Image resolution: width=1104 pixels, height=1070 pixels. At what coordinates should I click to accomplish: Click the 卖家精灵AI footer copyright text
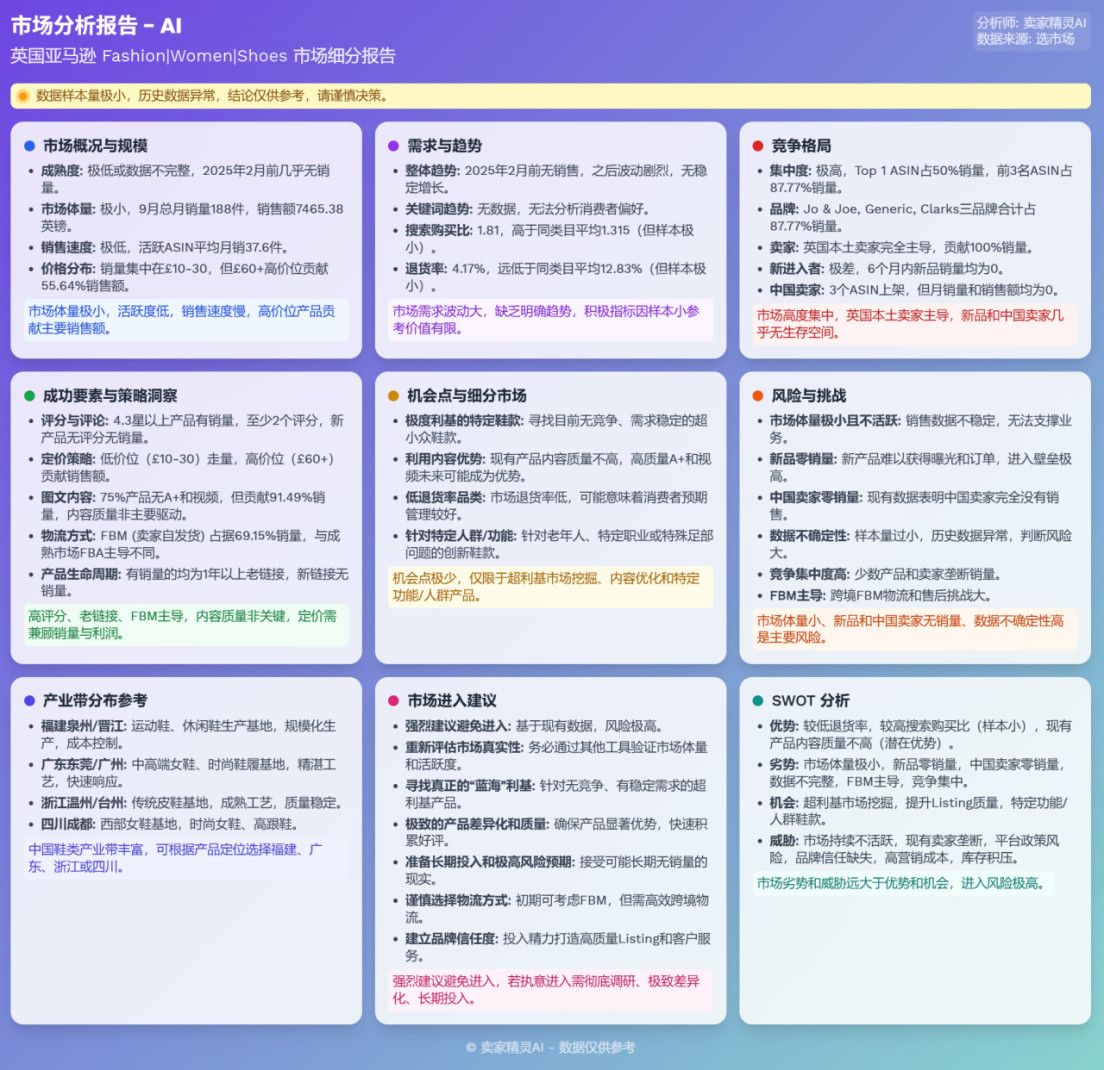[x=550, y=1047]
